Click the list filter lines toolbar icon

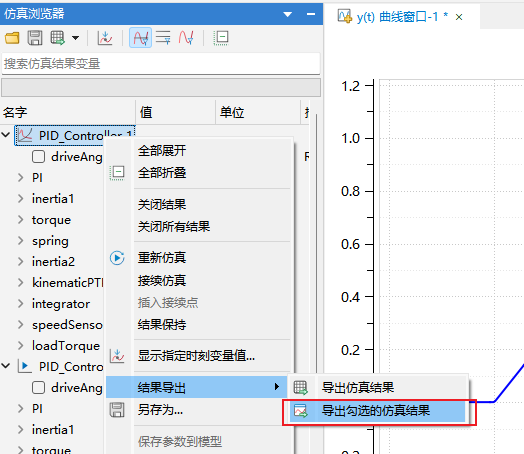pyautogui.click(x=163, y=38)
